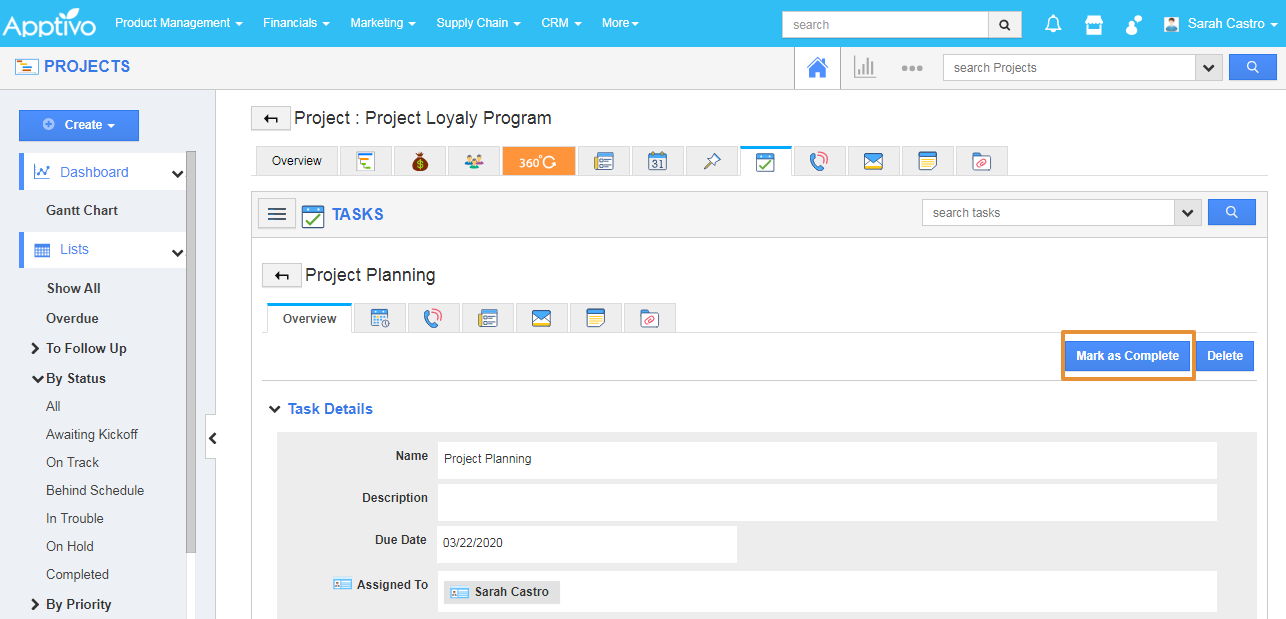Open the hamburger menu beside TASKS
This screenshot has width=1286, height=619.
[277, 214]
